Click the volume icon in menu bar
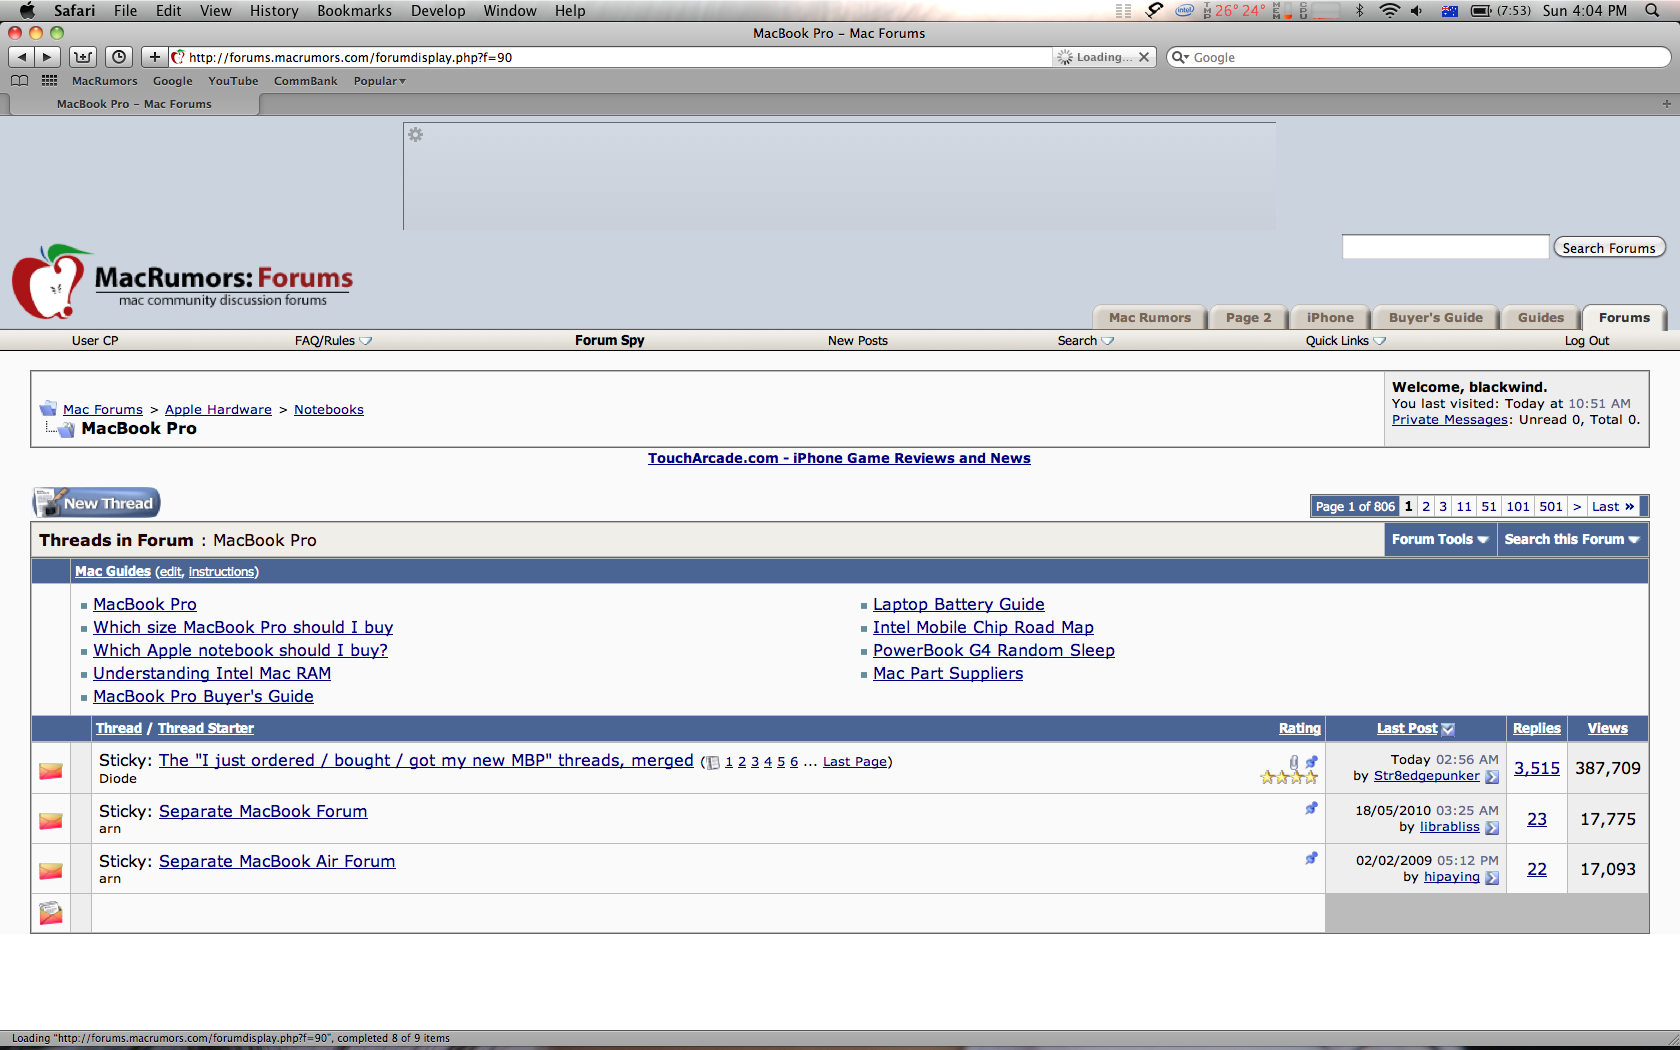This screenshot has width=1680, height=1050. 1417,11
